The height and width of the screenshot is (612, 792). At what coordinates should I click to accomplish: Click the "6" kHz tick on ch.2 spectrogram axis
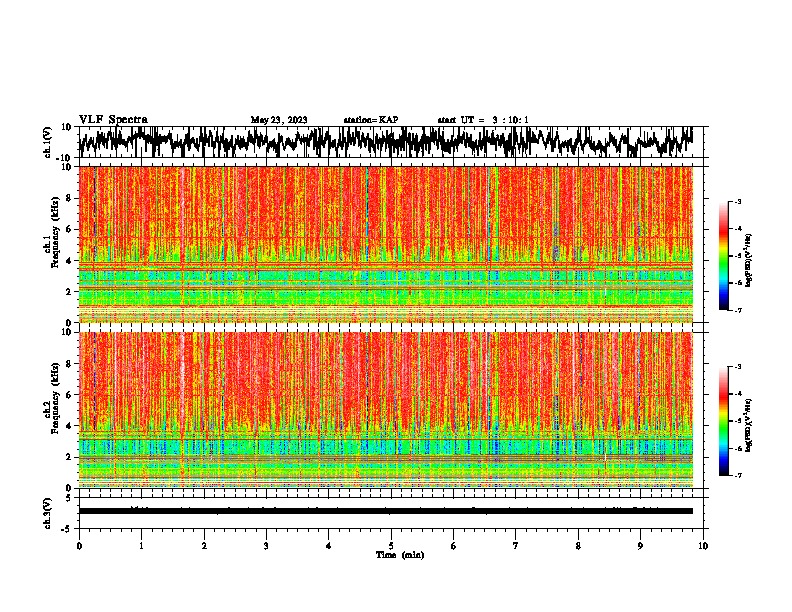(x=70, y=394)
